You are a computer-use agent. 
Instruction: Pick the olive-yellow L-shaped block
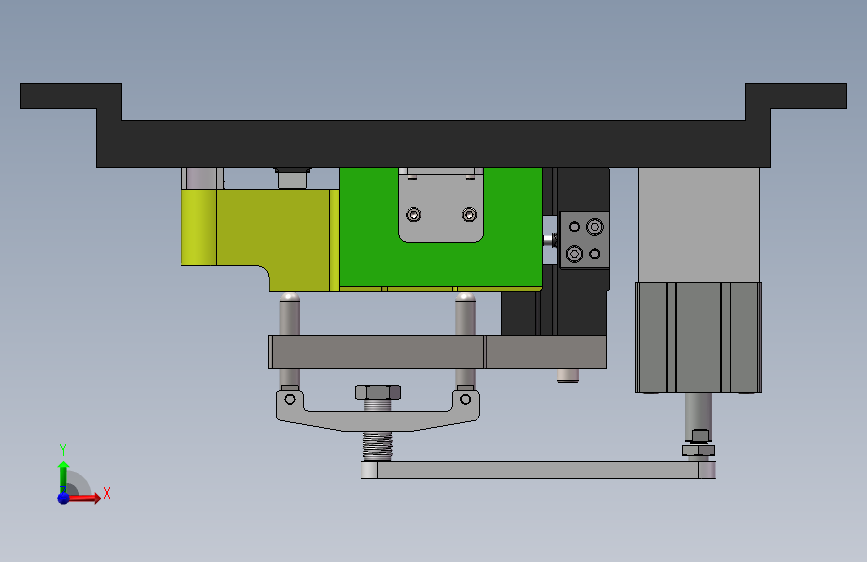point(276,238)
